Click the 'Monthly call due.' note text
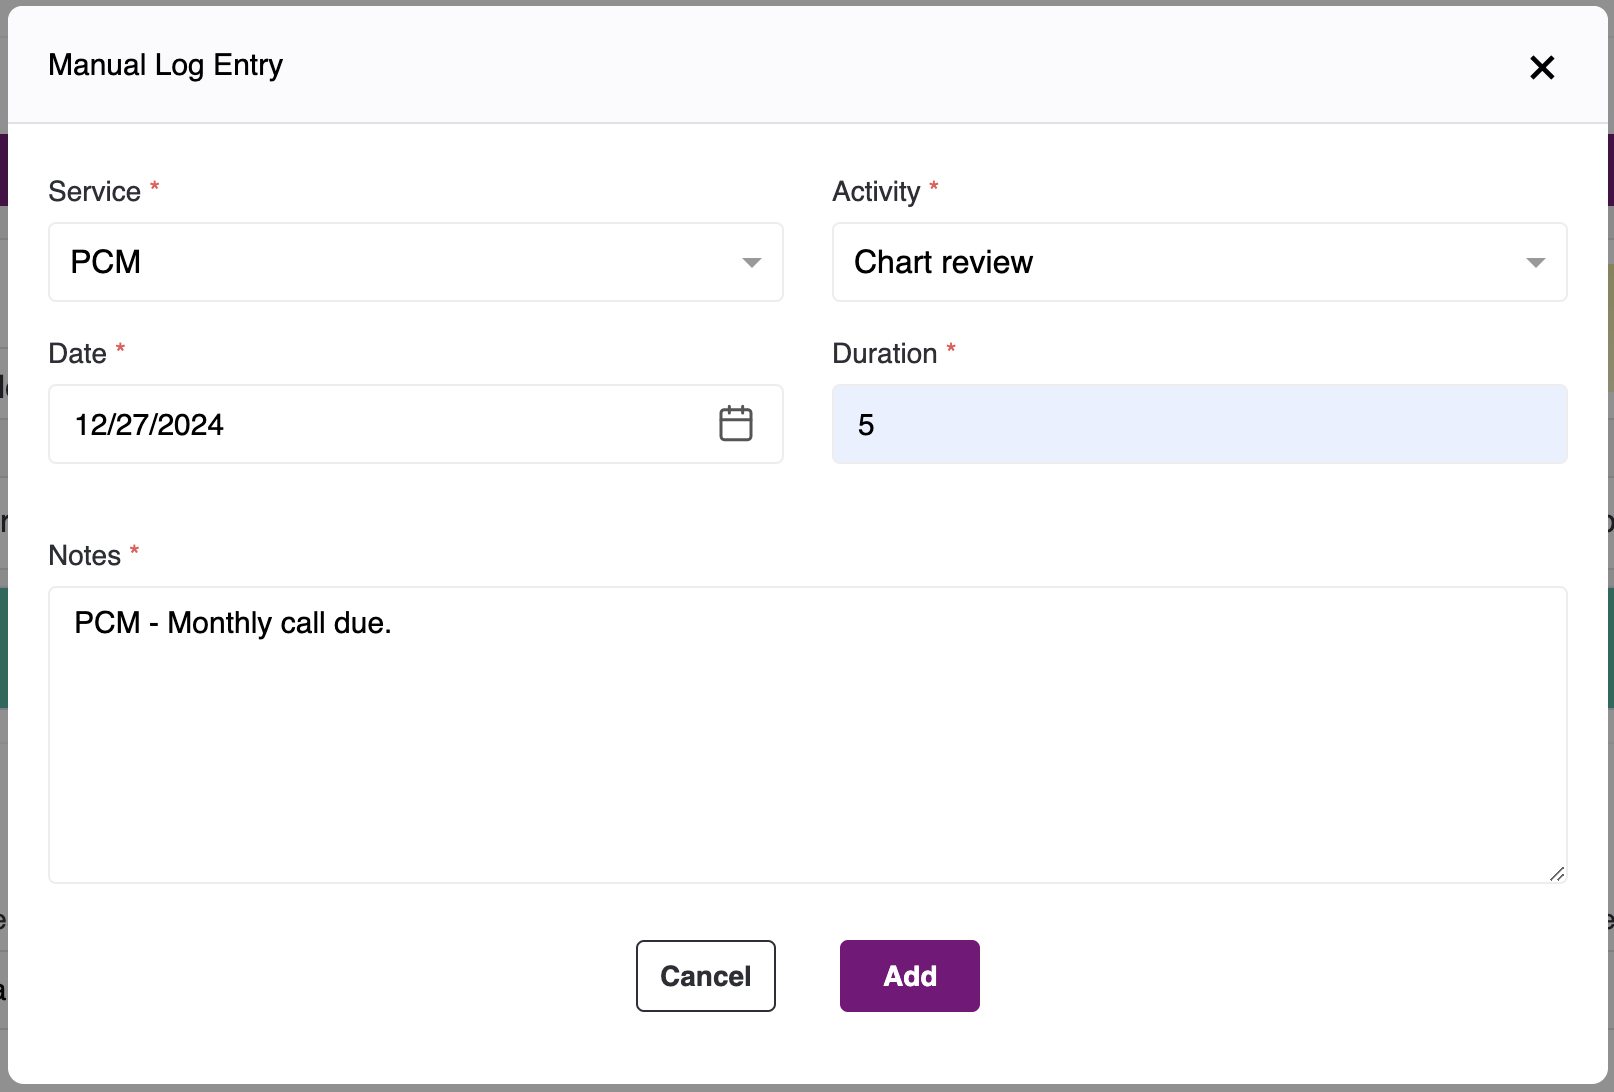Screen dimensions: 1614x1092 [279, 623]
